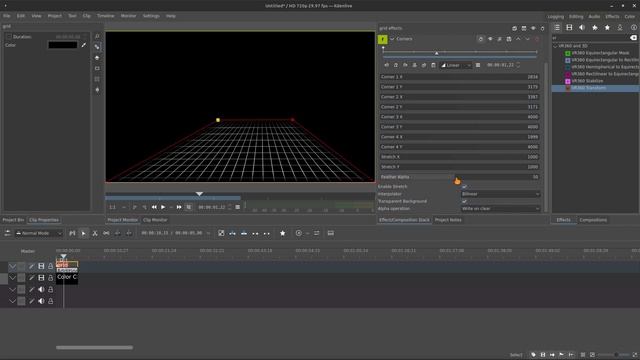Image resolution: width=640 pixels, height=360 pixels.
Task: Open the Normal Mode edit mode dropdown
Action: point(39,233)
